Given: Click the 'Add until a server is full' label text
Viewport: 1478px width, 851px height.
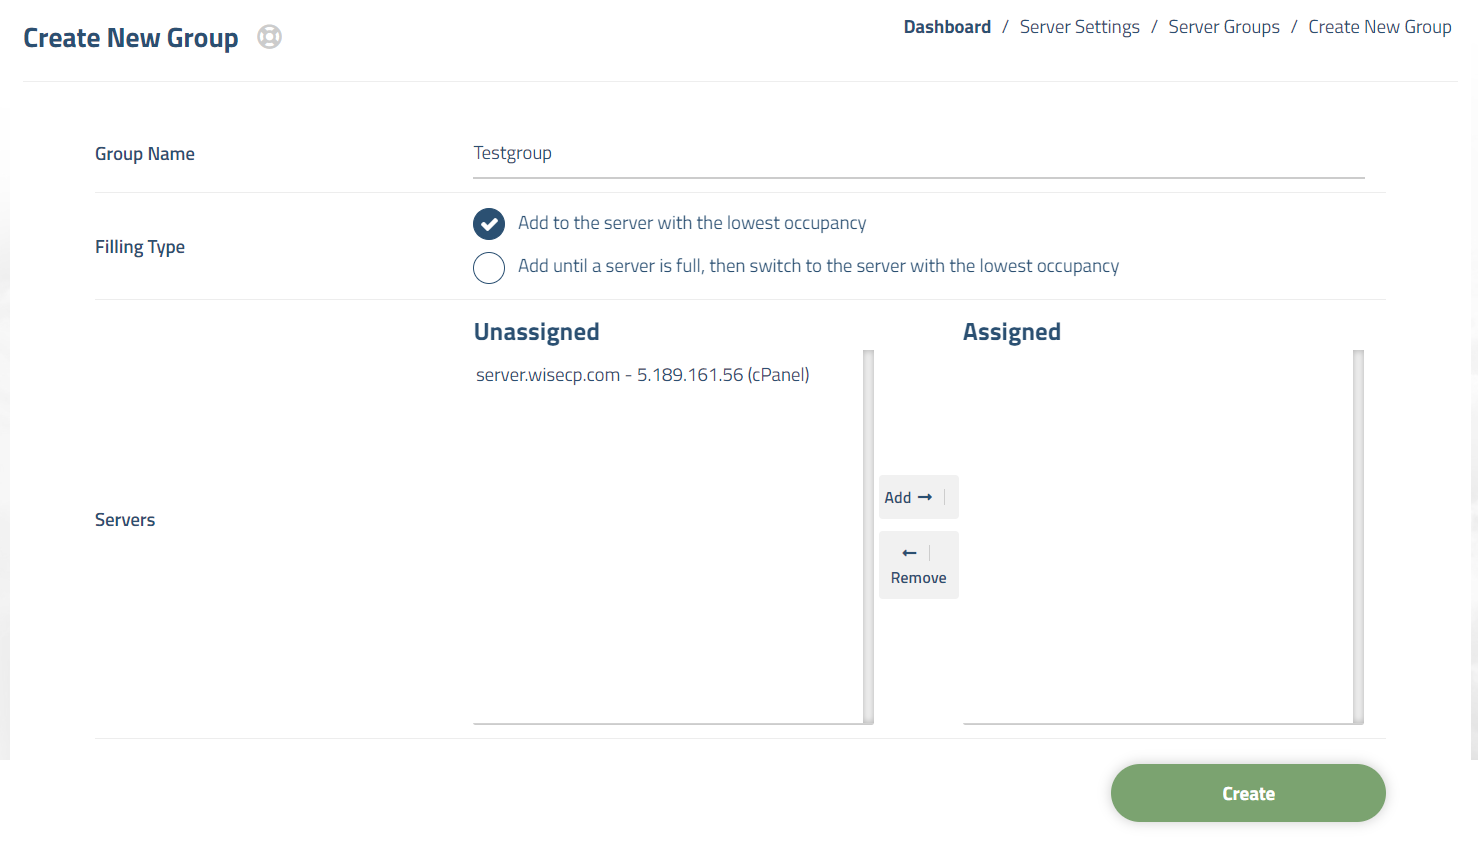Looking at the screenshot, I should [817, 266].
